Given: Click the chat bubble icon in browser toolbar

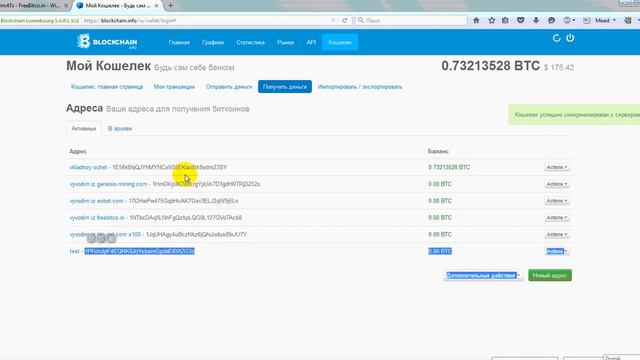Looking at the screenshot, I should click(x=551, y=20).
